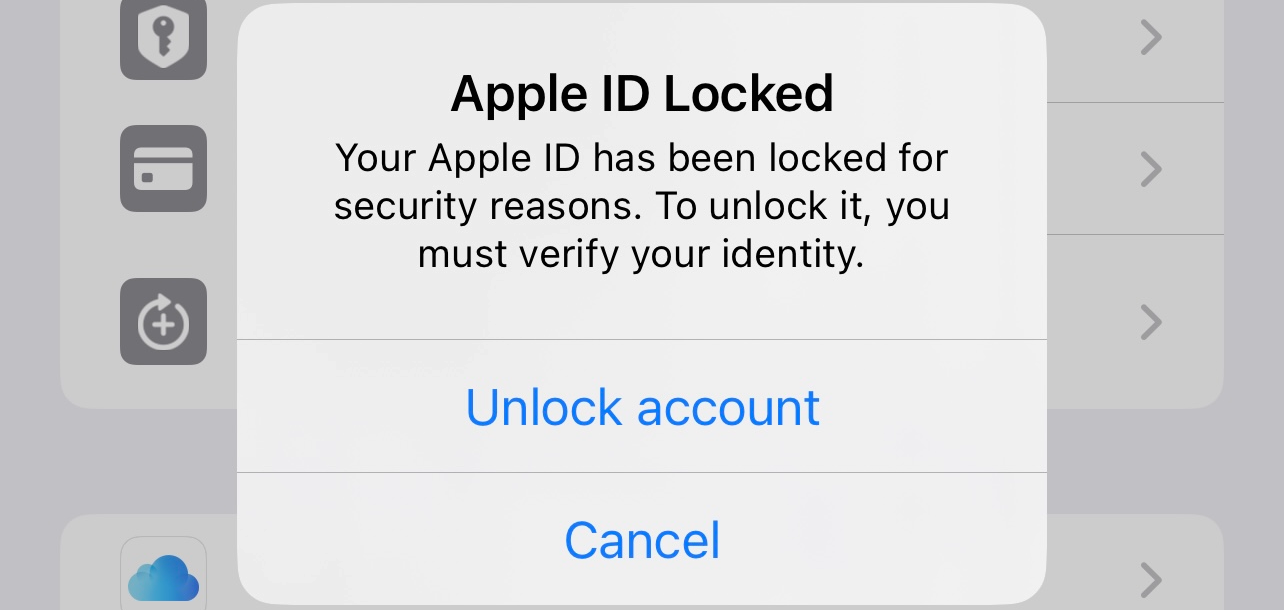
Task: Expand the chevron beside the key shield row
Action: [1152, 38]
